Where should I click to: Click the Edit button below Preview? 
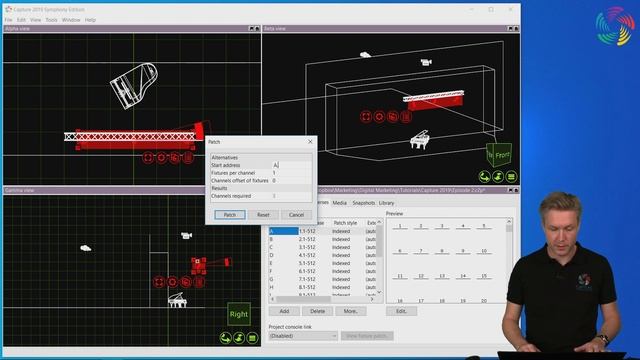[402, 311]
